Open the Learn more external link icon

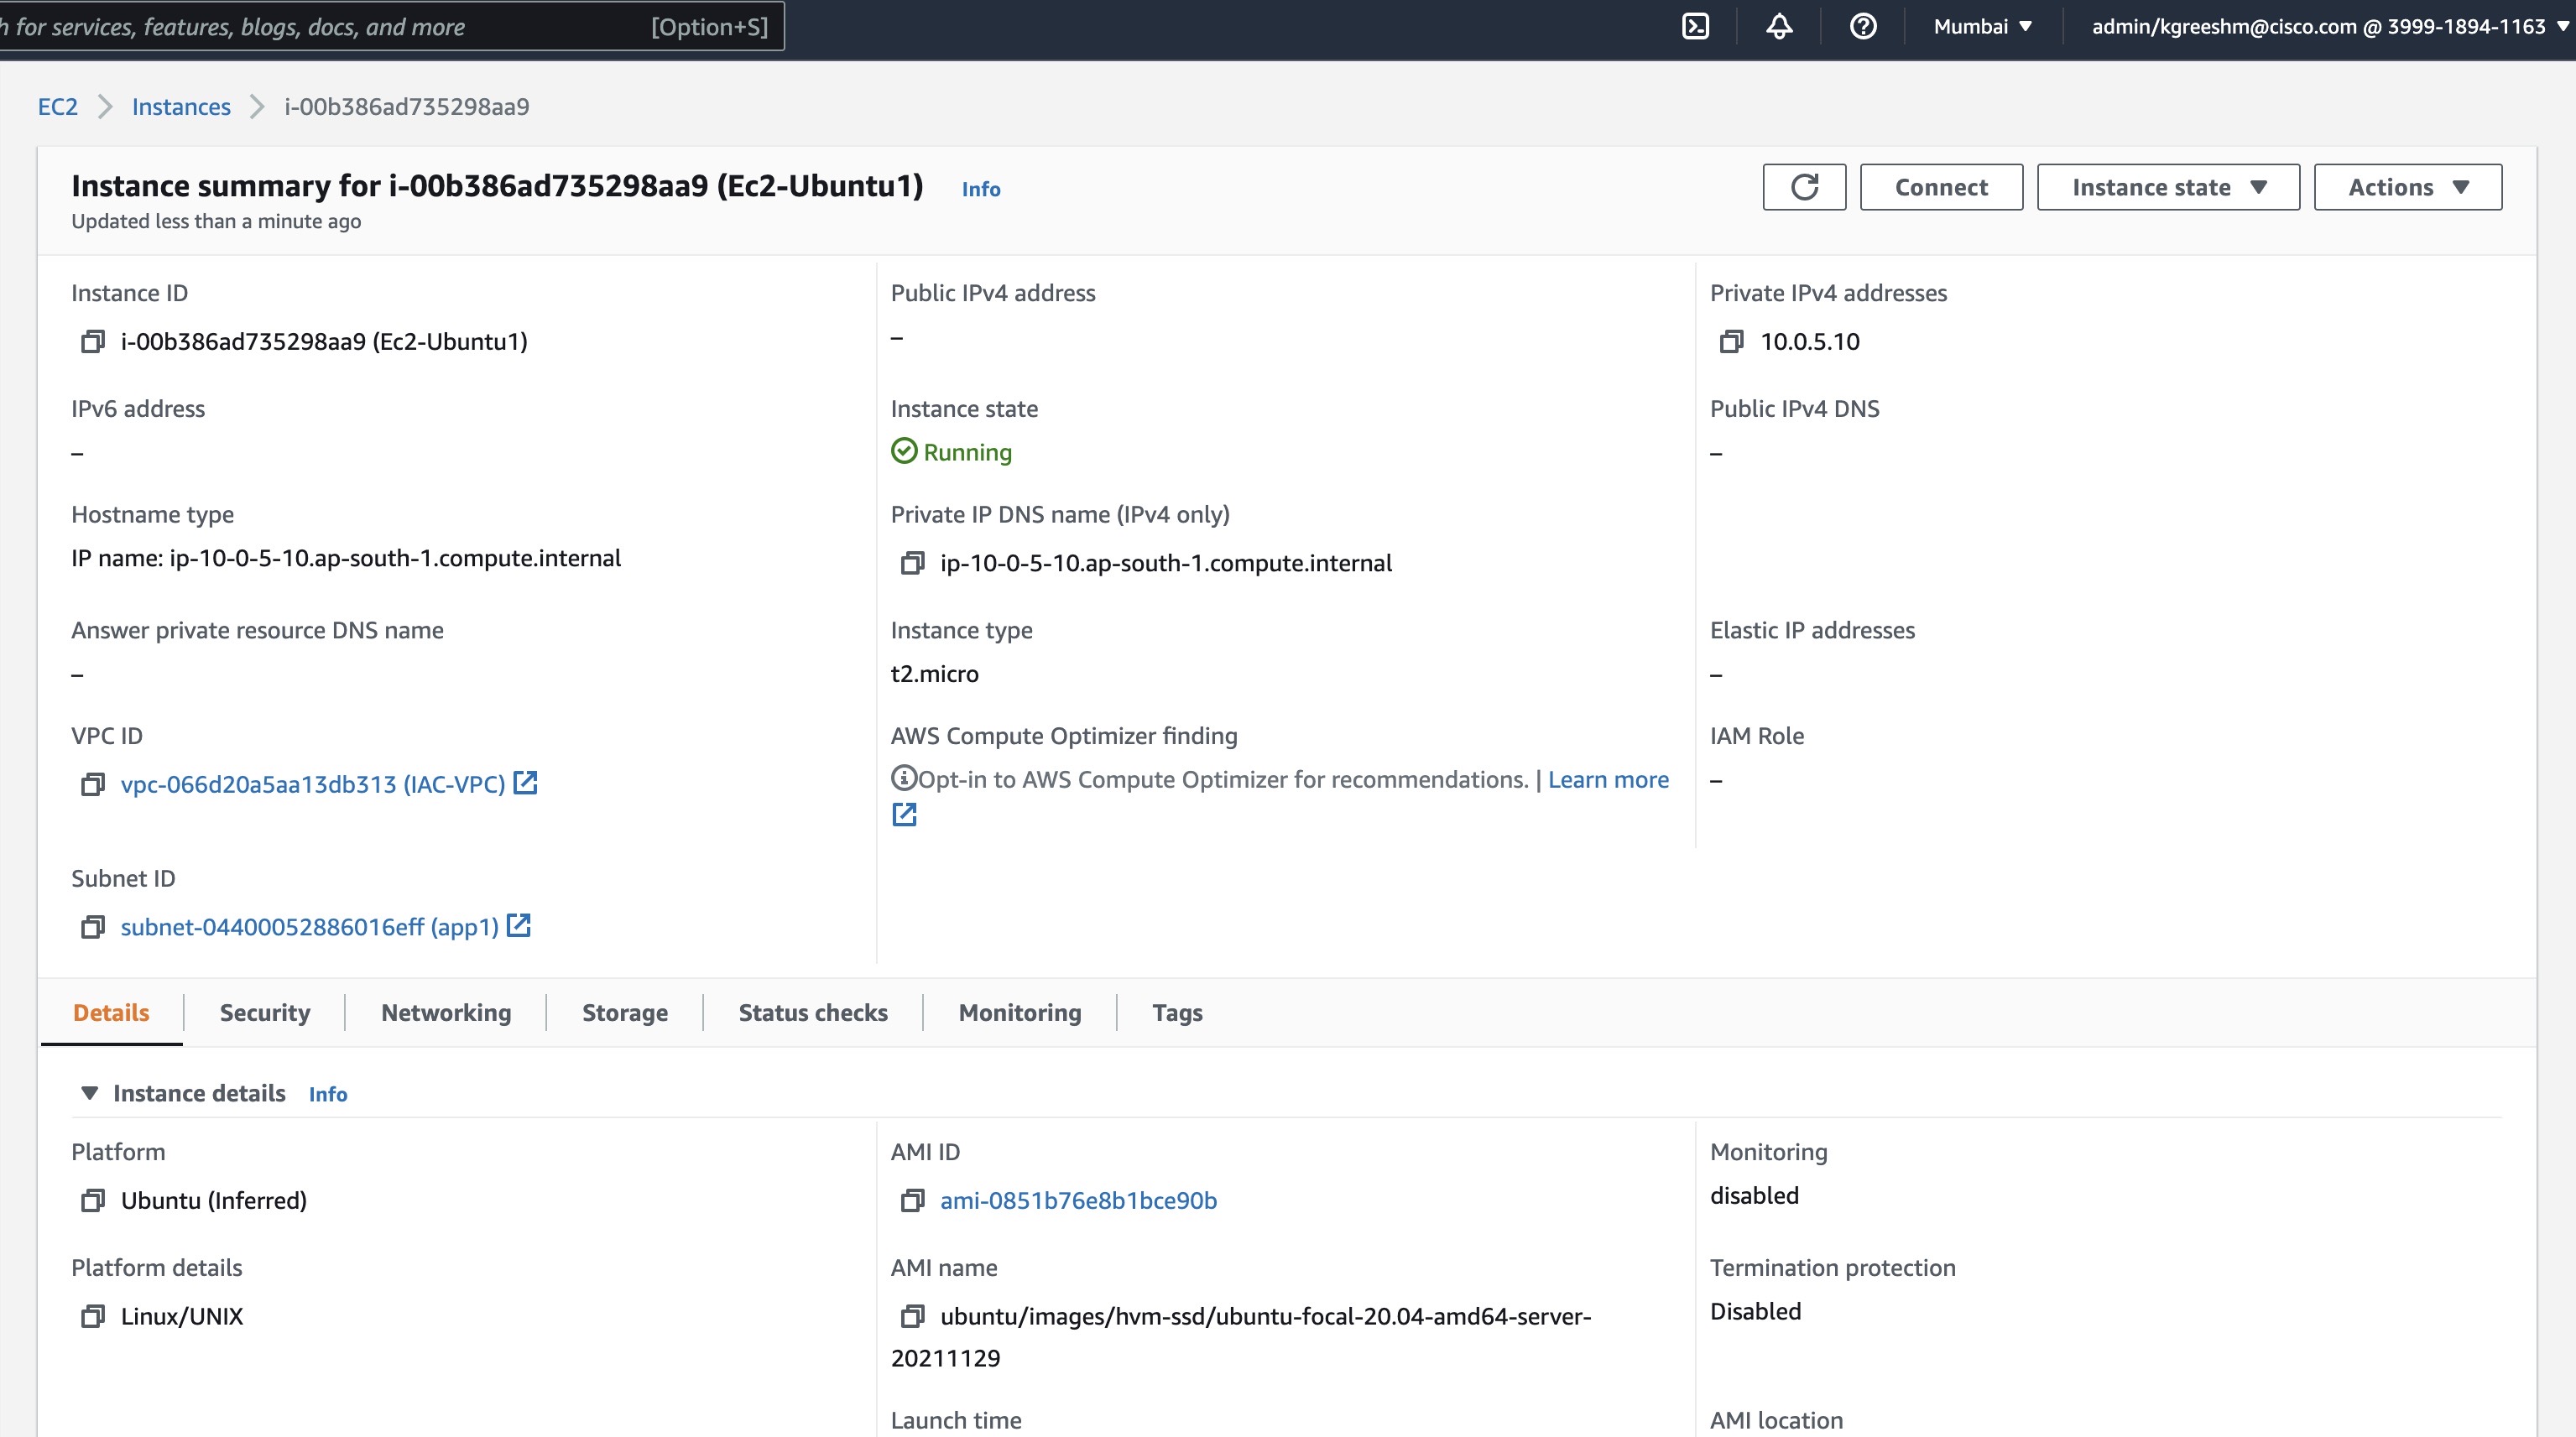click(904, 815)
